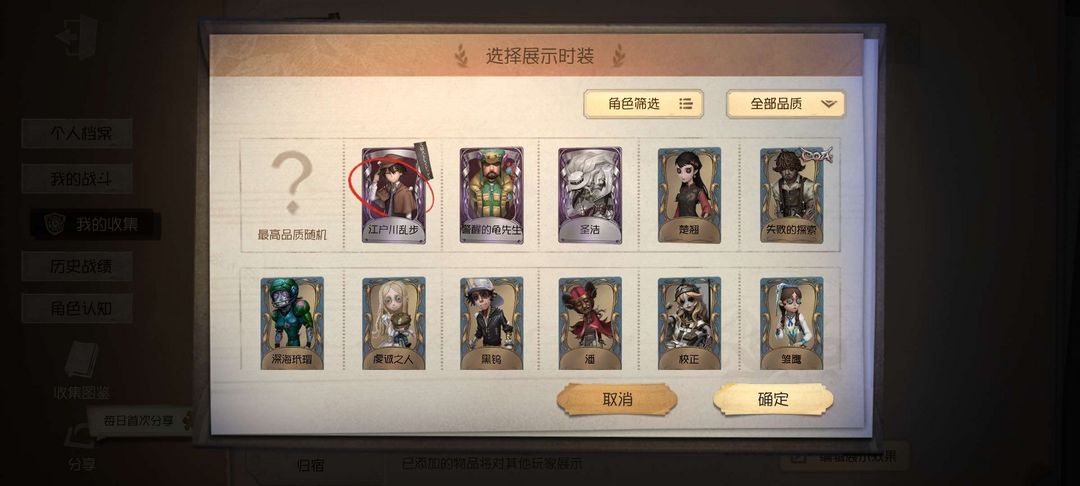Pick the 黑鸽 costume card
Image resolution: width=1080 pixels, height=486 pixels.
pos(491,324)
